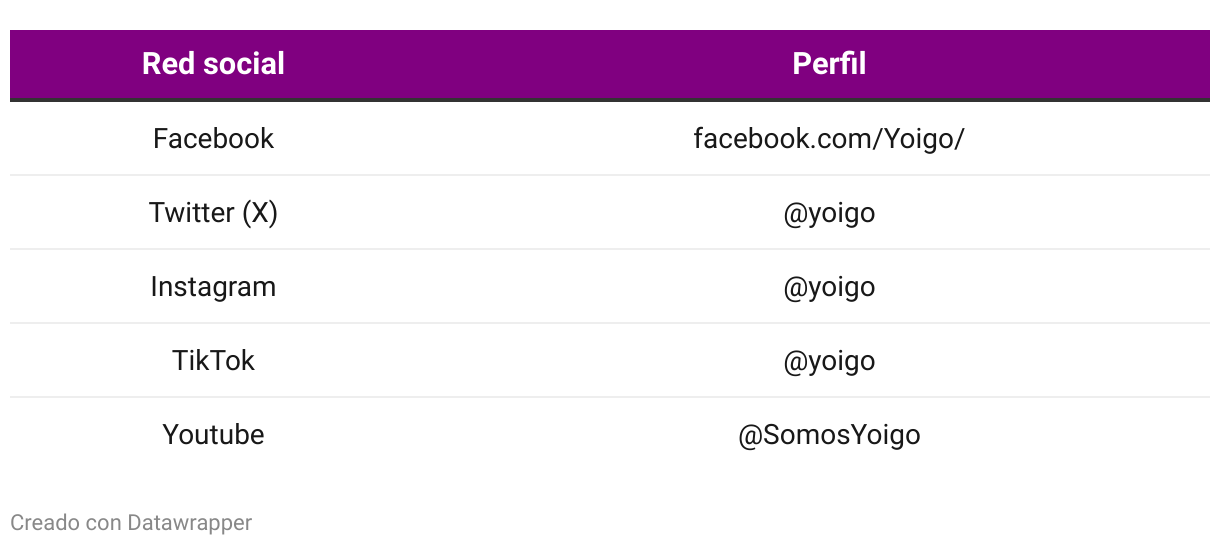Select the Twitter (X) cell
This screenshot has width=1220, height=546.
tap(213, 212)
